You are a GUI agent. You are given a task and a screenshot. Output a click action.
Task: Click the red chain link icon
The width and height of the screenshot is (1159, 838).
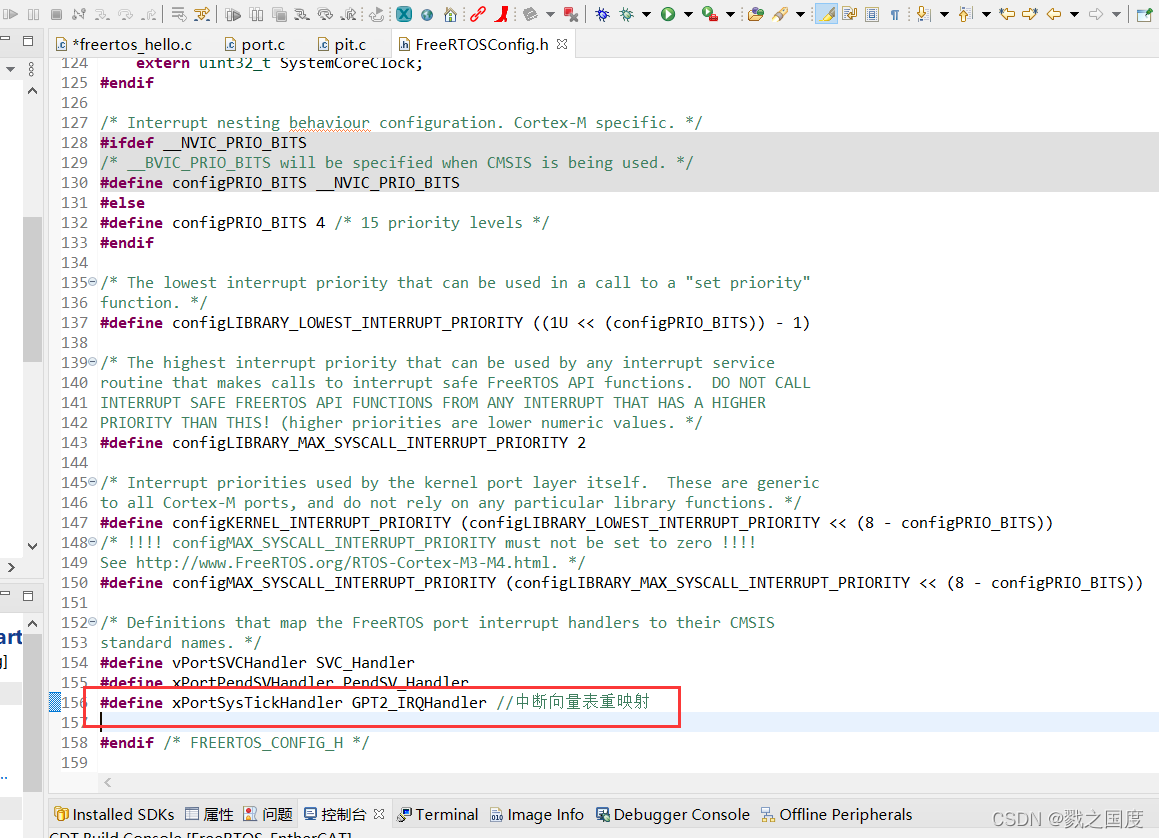(478, 14)
